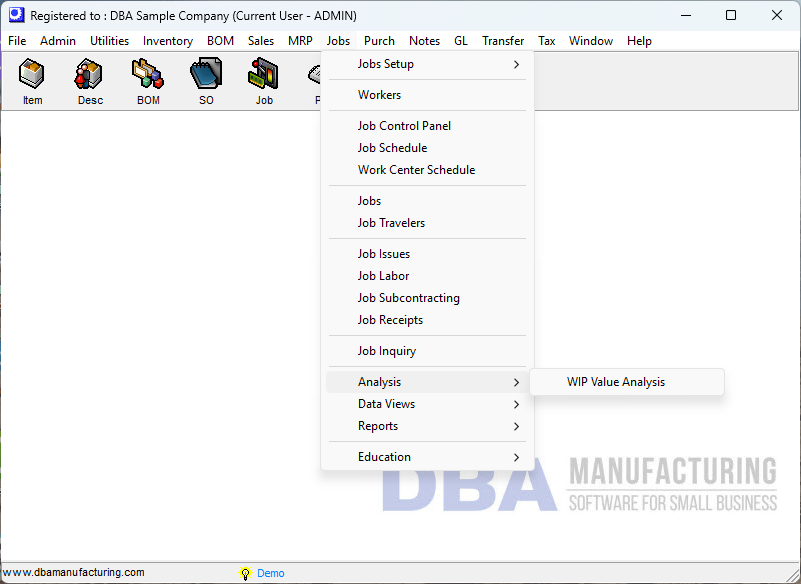Open the MRP menu
Image resolution: width=801 pixels, height=584 pixels.
300,41
